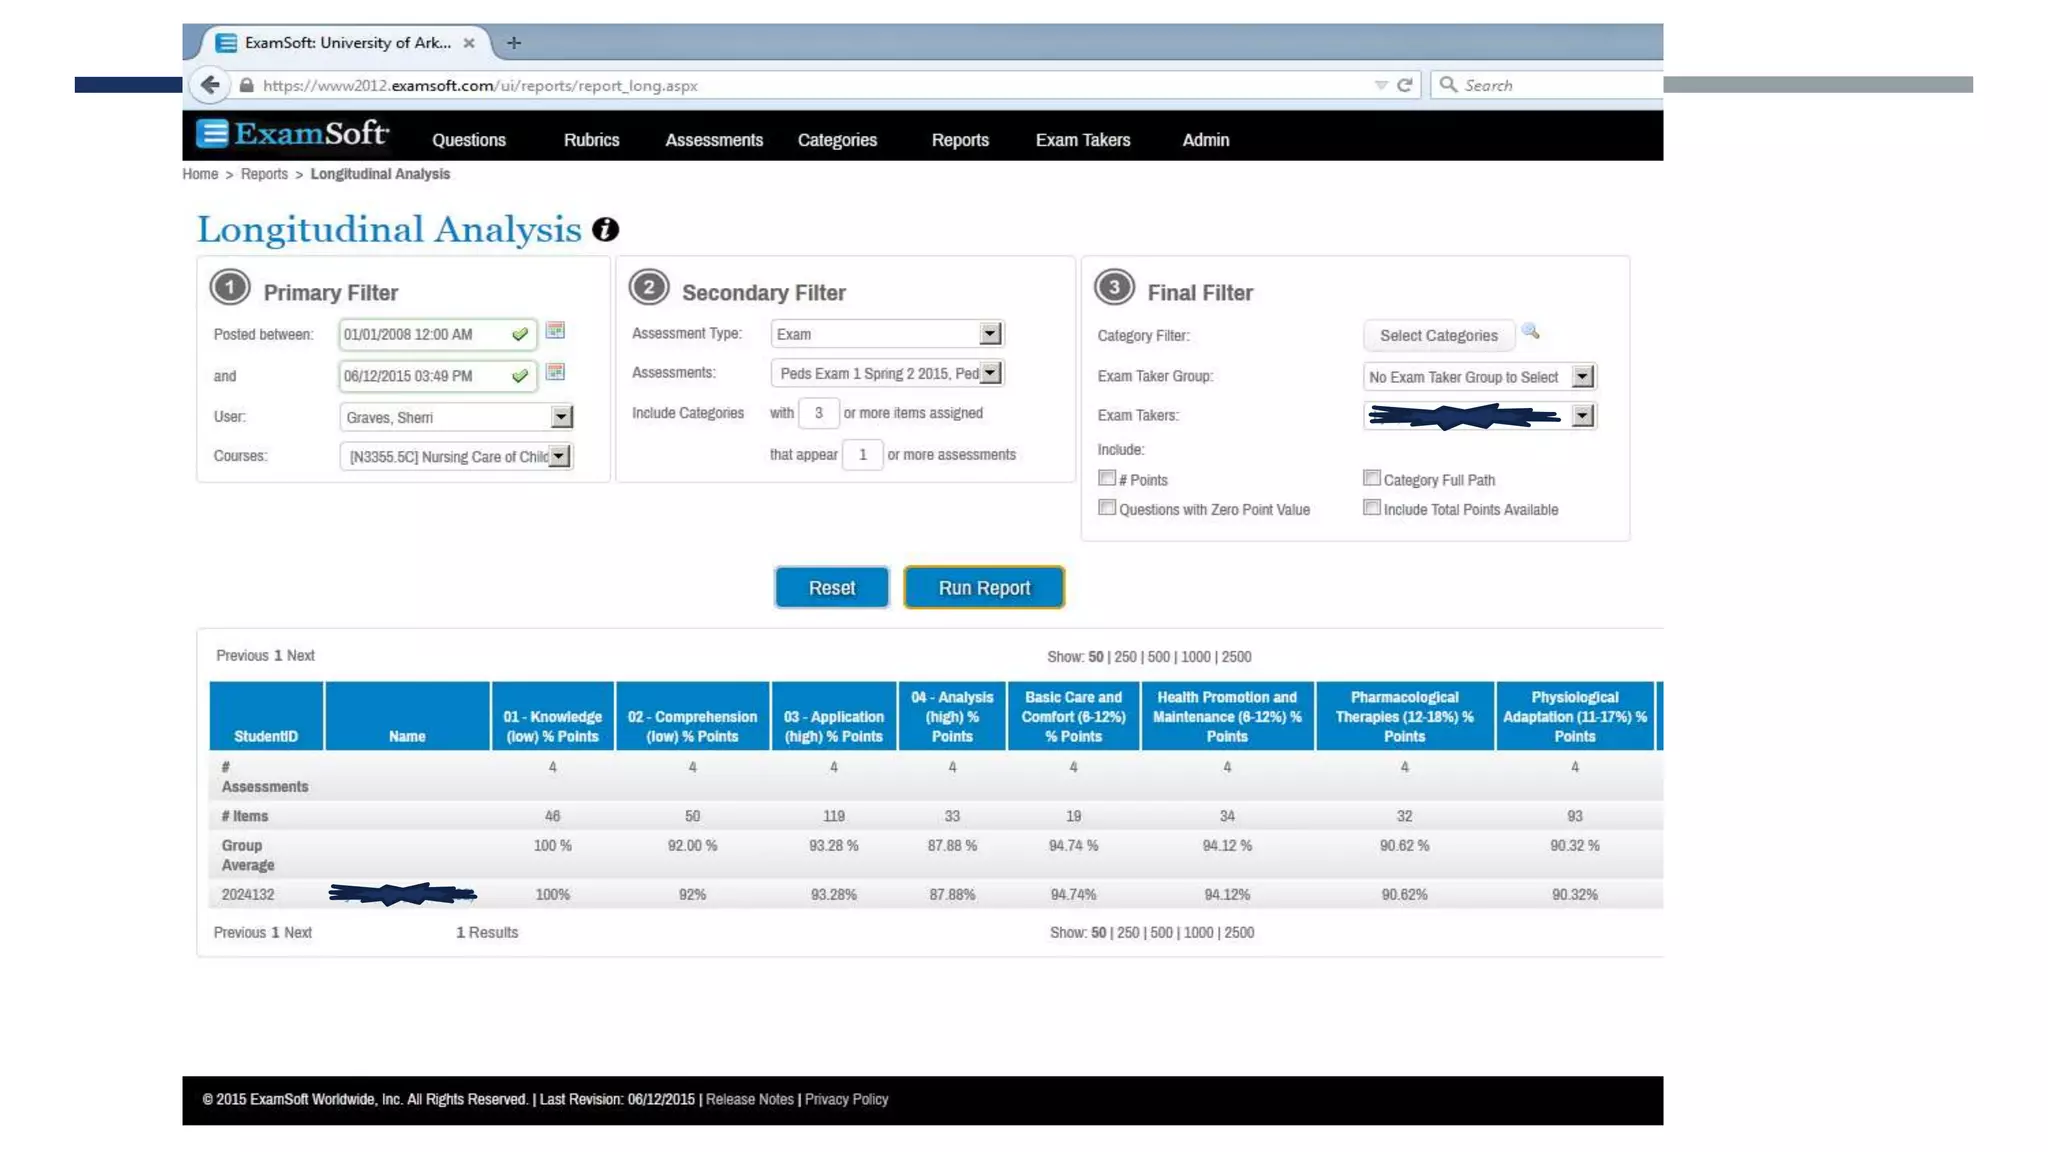Reload page with browser refresh icon
This screenshot has width=2048, height=1152.
1404,85
